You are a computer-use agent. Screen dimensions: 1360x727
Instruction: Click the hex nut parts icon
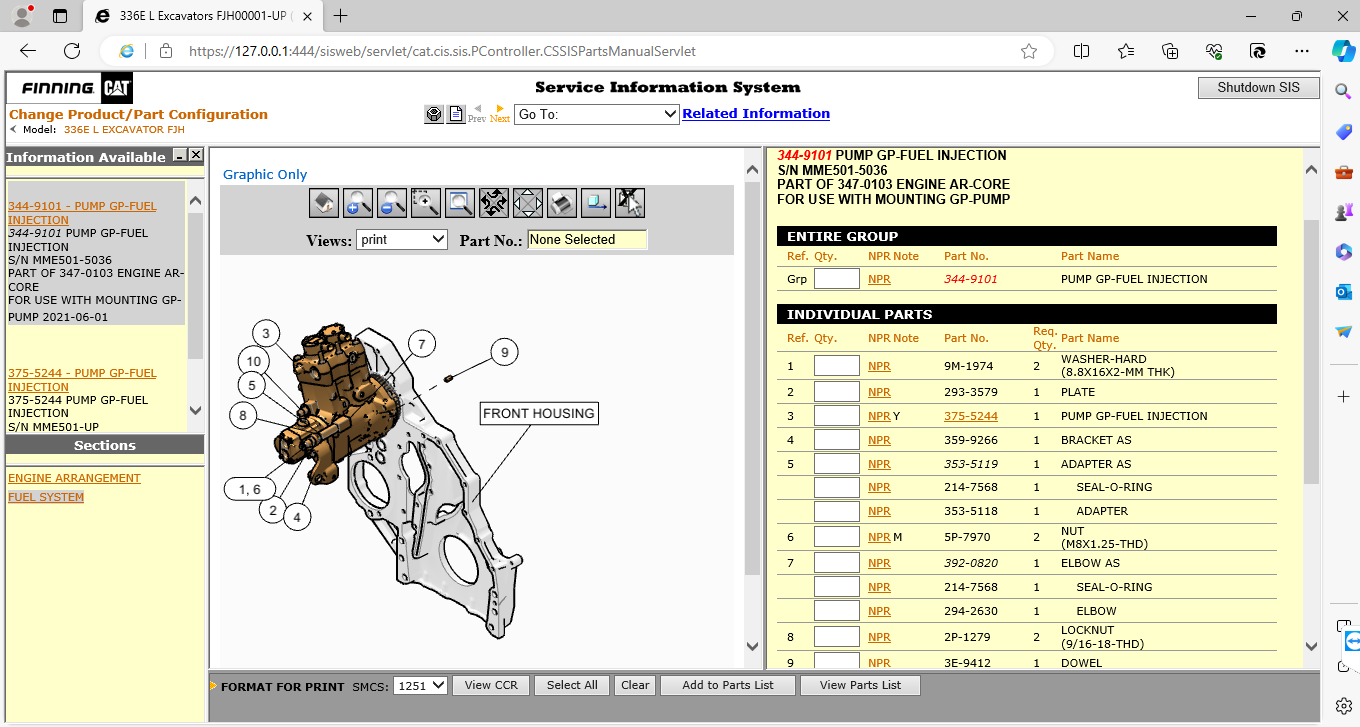[434, 114]
